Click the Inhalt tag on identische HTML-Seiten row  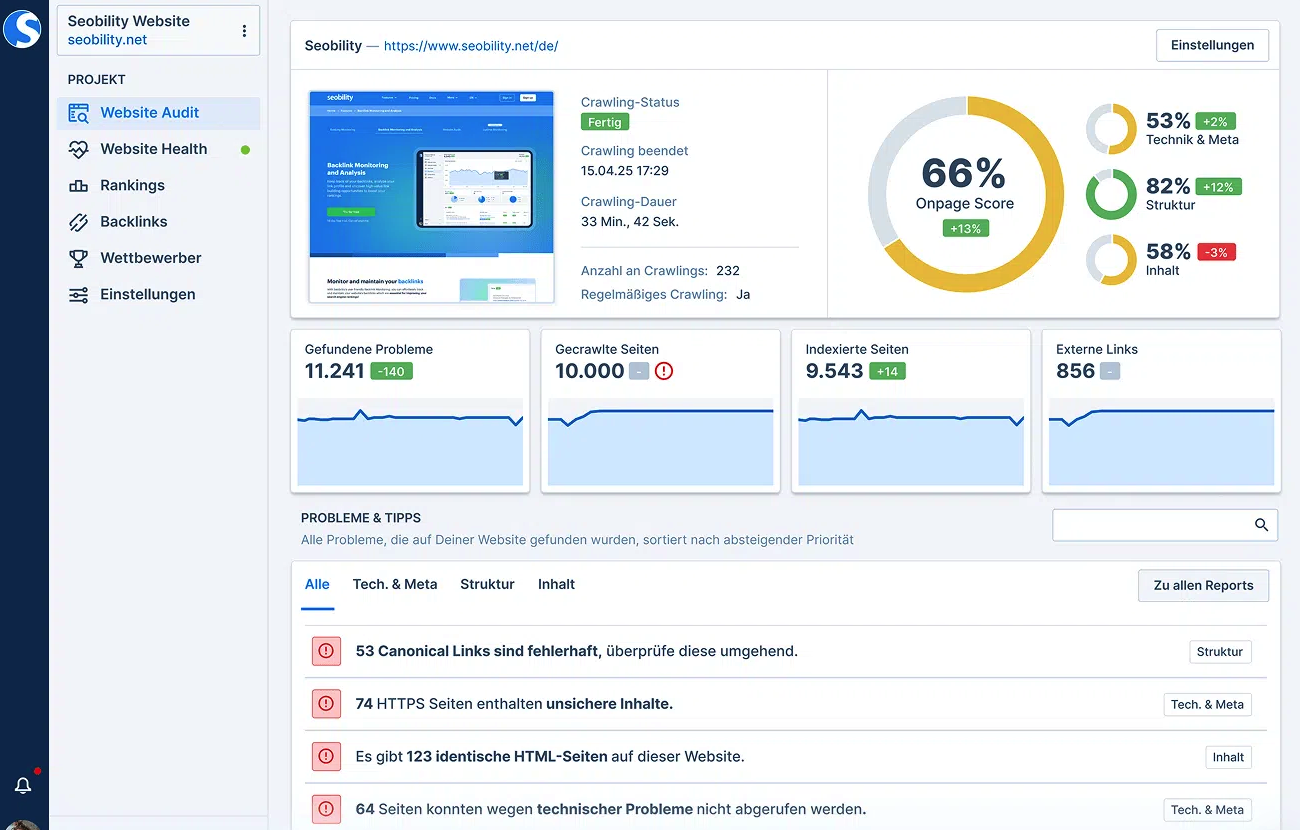point(1228,757)
